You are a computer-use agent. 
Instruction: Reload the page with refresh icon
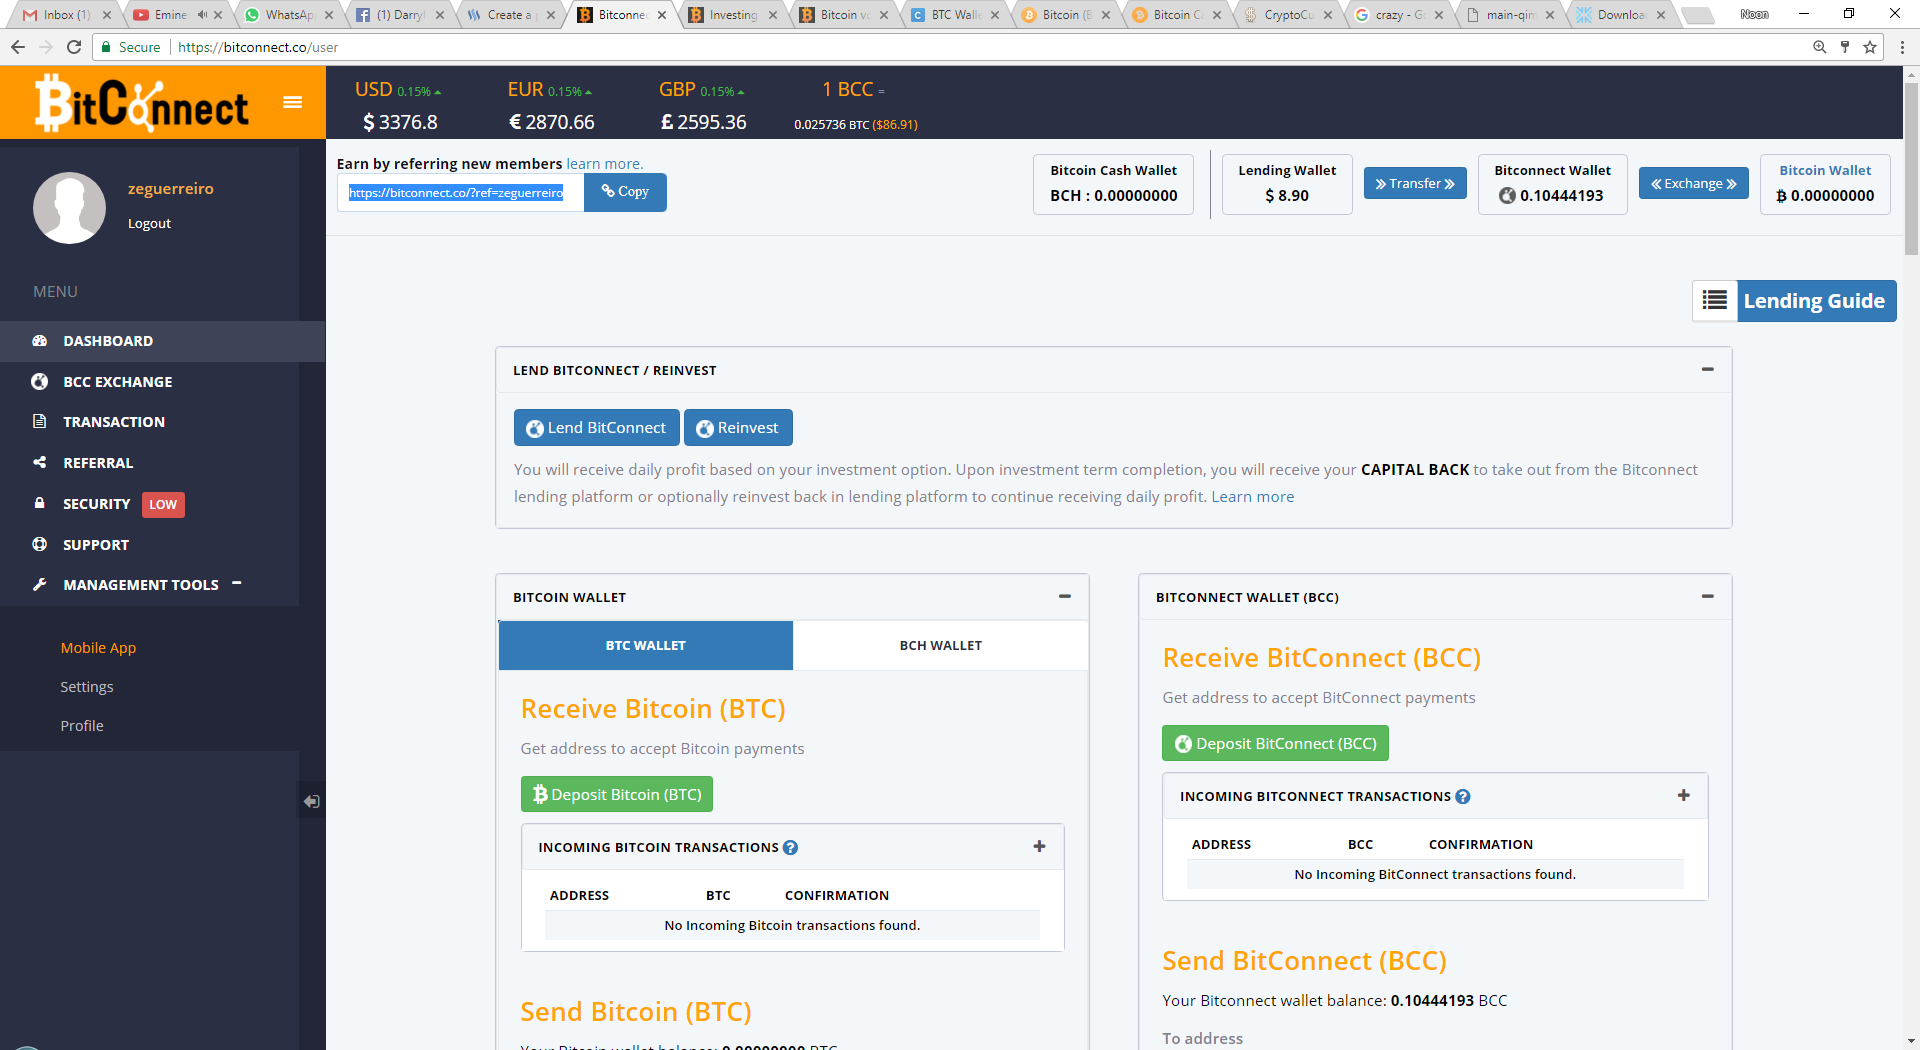tap(74, 47)
